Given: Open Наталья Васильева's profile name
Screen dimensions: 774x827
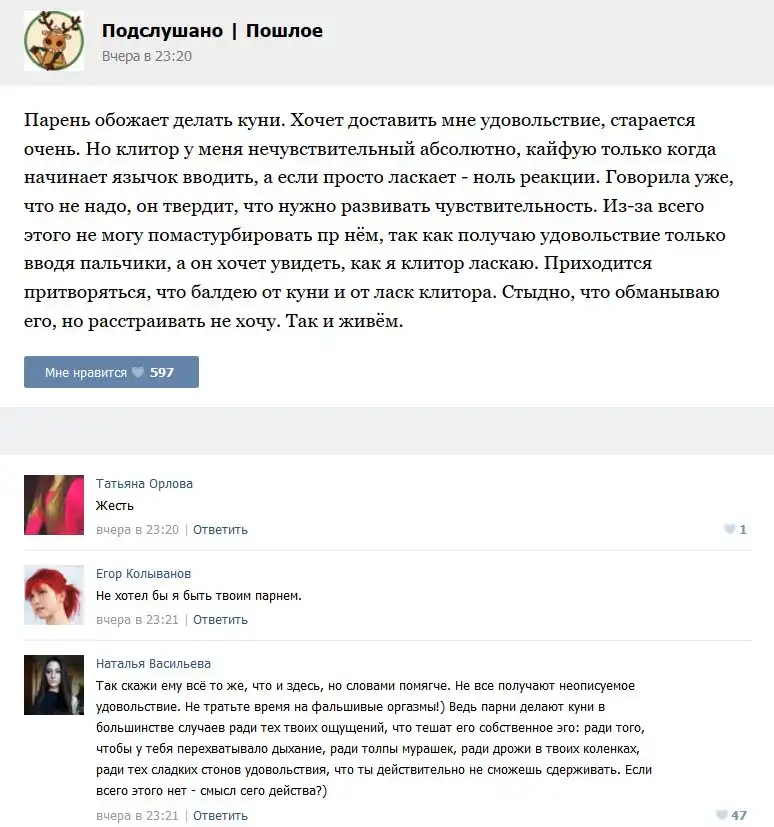Looking at the screenshot, I should click(153, 663).
